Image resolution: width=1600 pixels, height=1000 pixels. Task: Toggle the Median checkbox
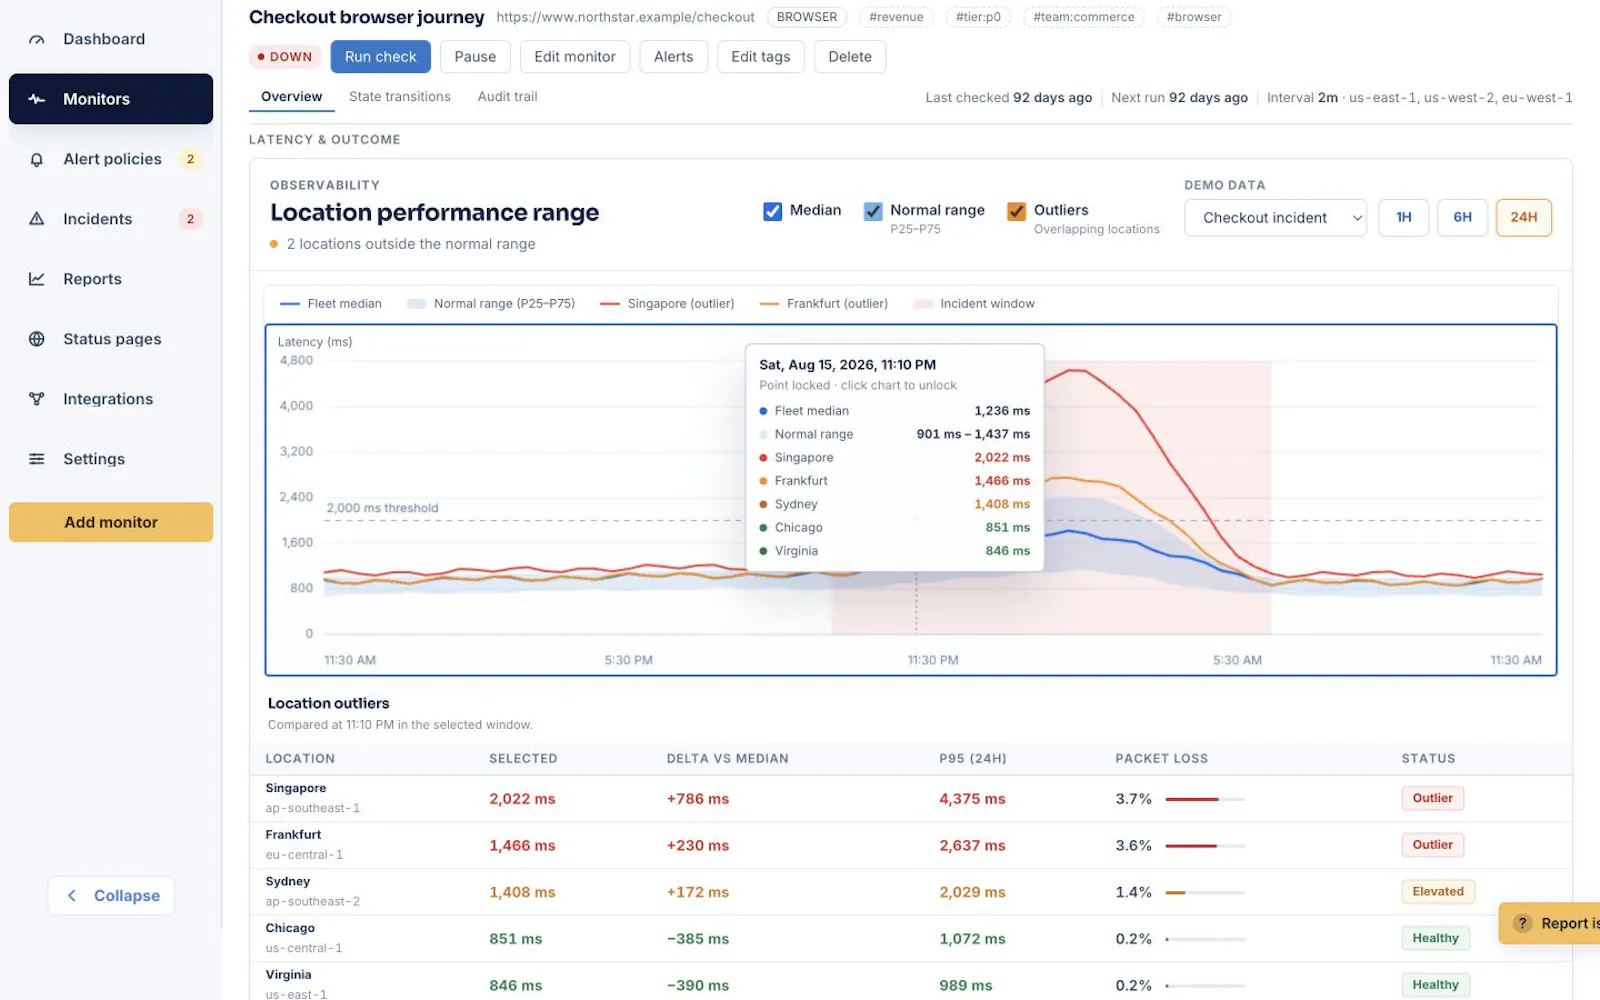coord(772,211)
